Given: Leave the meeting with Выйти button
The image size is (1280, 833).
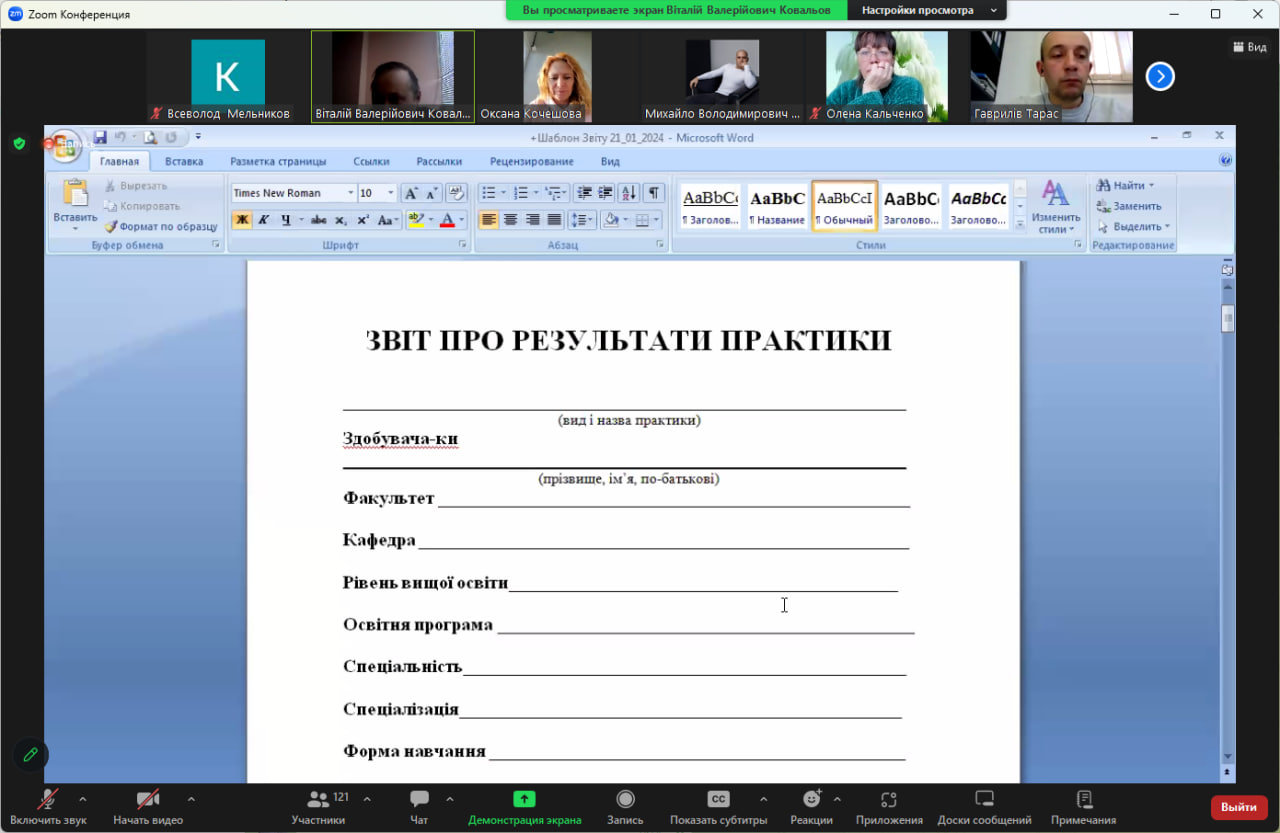Looking at the screenshot, I should point(1239,807).
